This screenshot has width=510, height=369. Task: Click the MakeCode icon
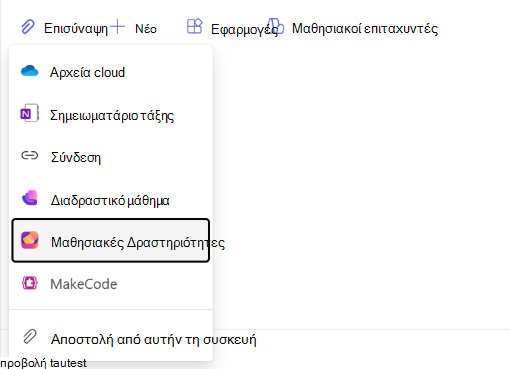30,283
